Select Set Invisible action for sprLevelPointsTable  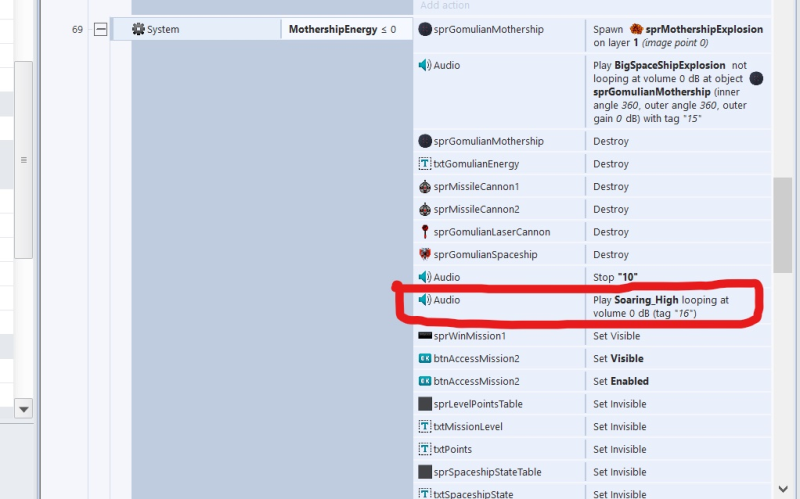pos(619,404)
